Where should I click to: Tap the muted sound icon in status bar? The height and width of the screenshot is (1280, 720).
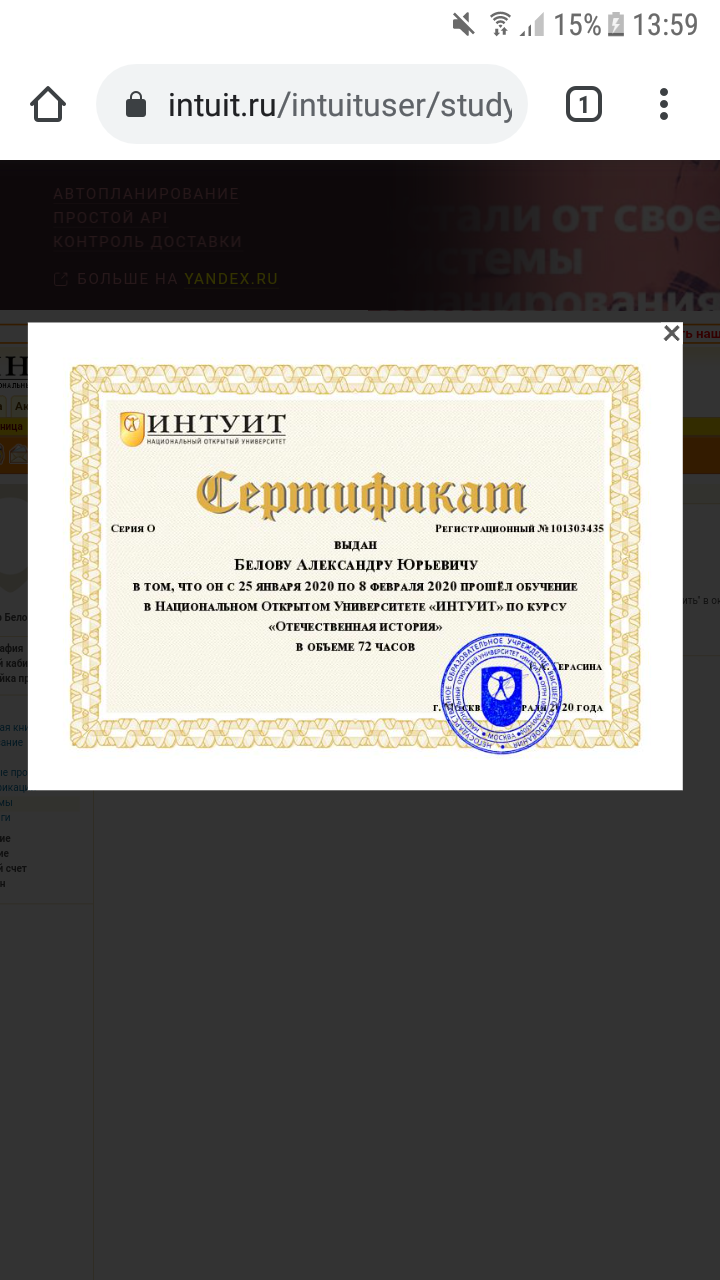[x=463, y=24]
